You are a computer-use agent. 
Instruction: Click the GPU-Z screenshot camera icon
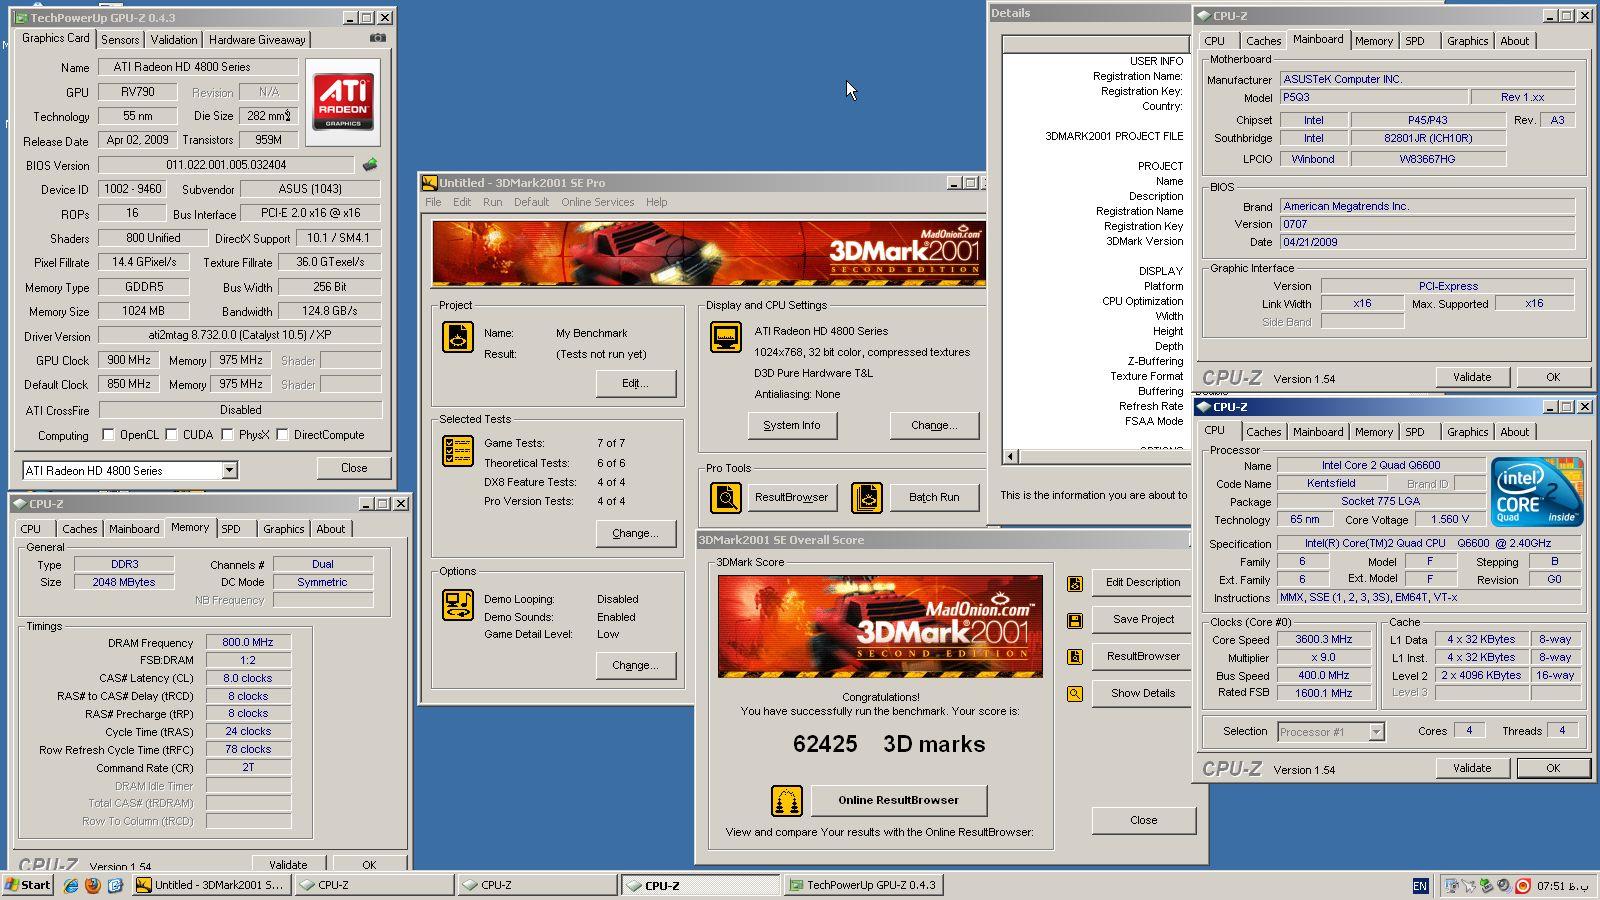[x=377, y=38]
